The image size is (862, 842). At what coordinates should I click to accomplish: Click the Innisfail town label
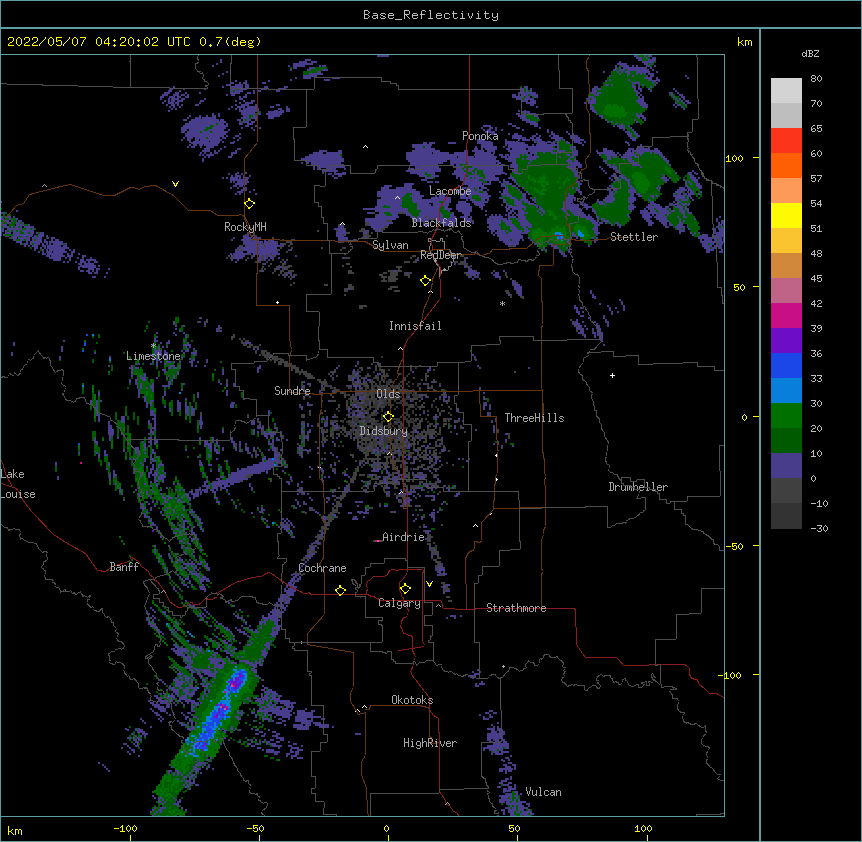[415, 326]
